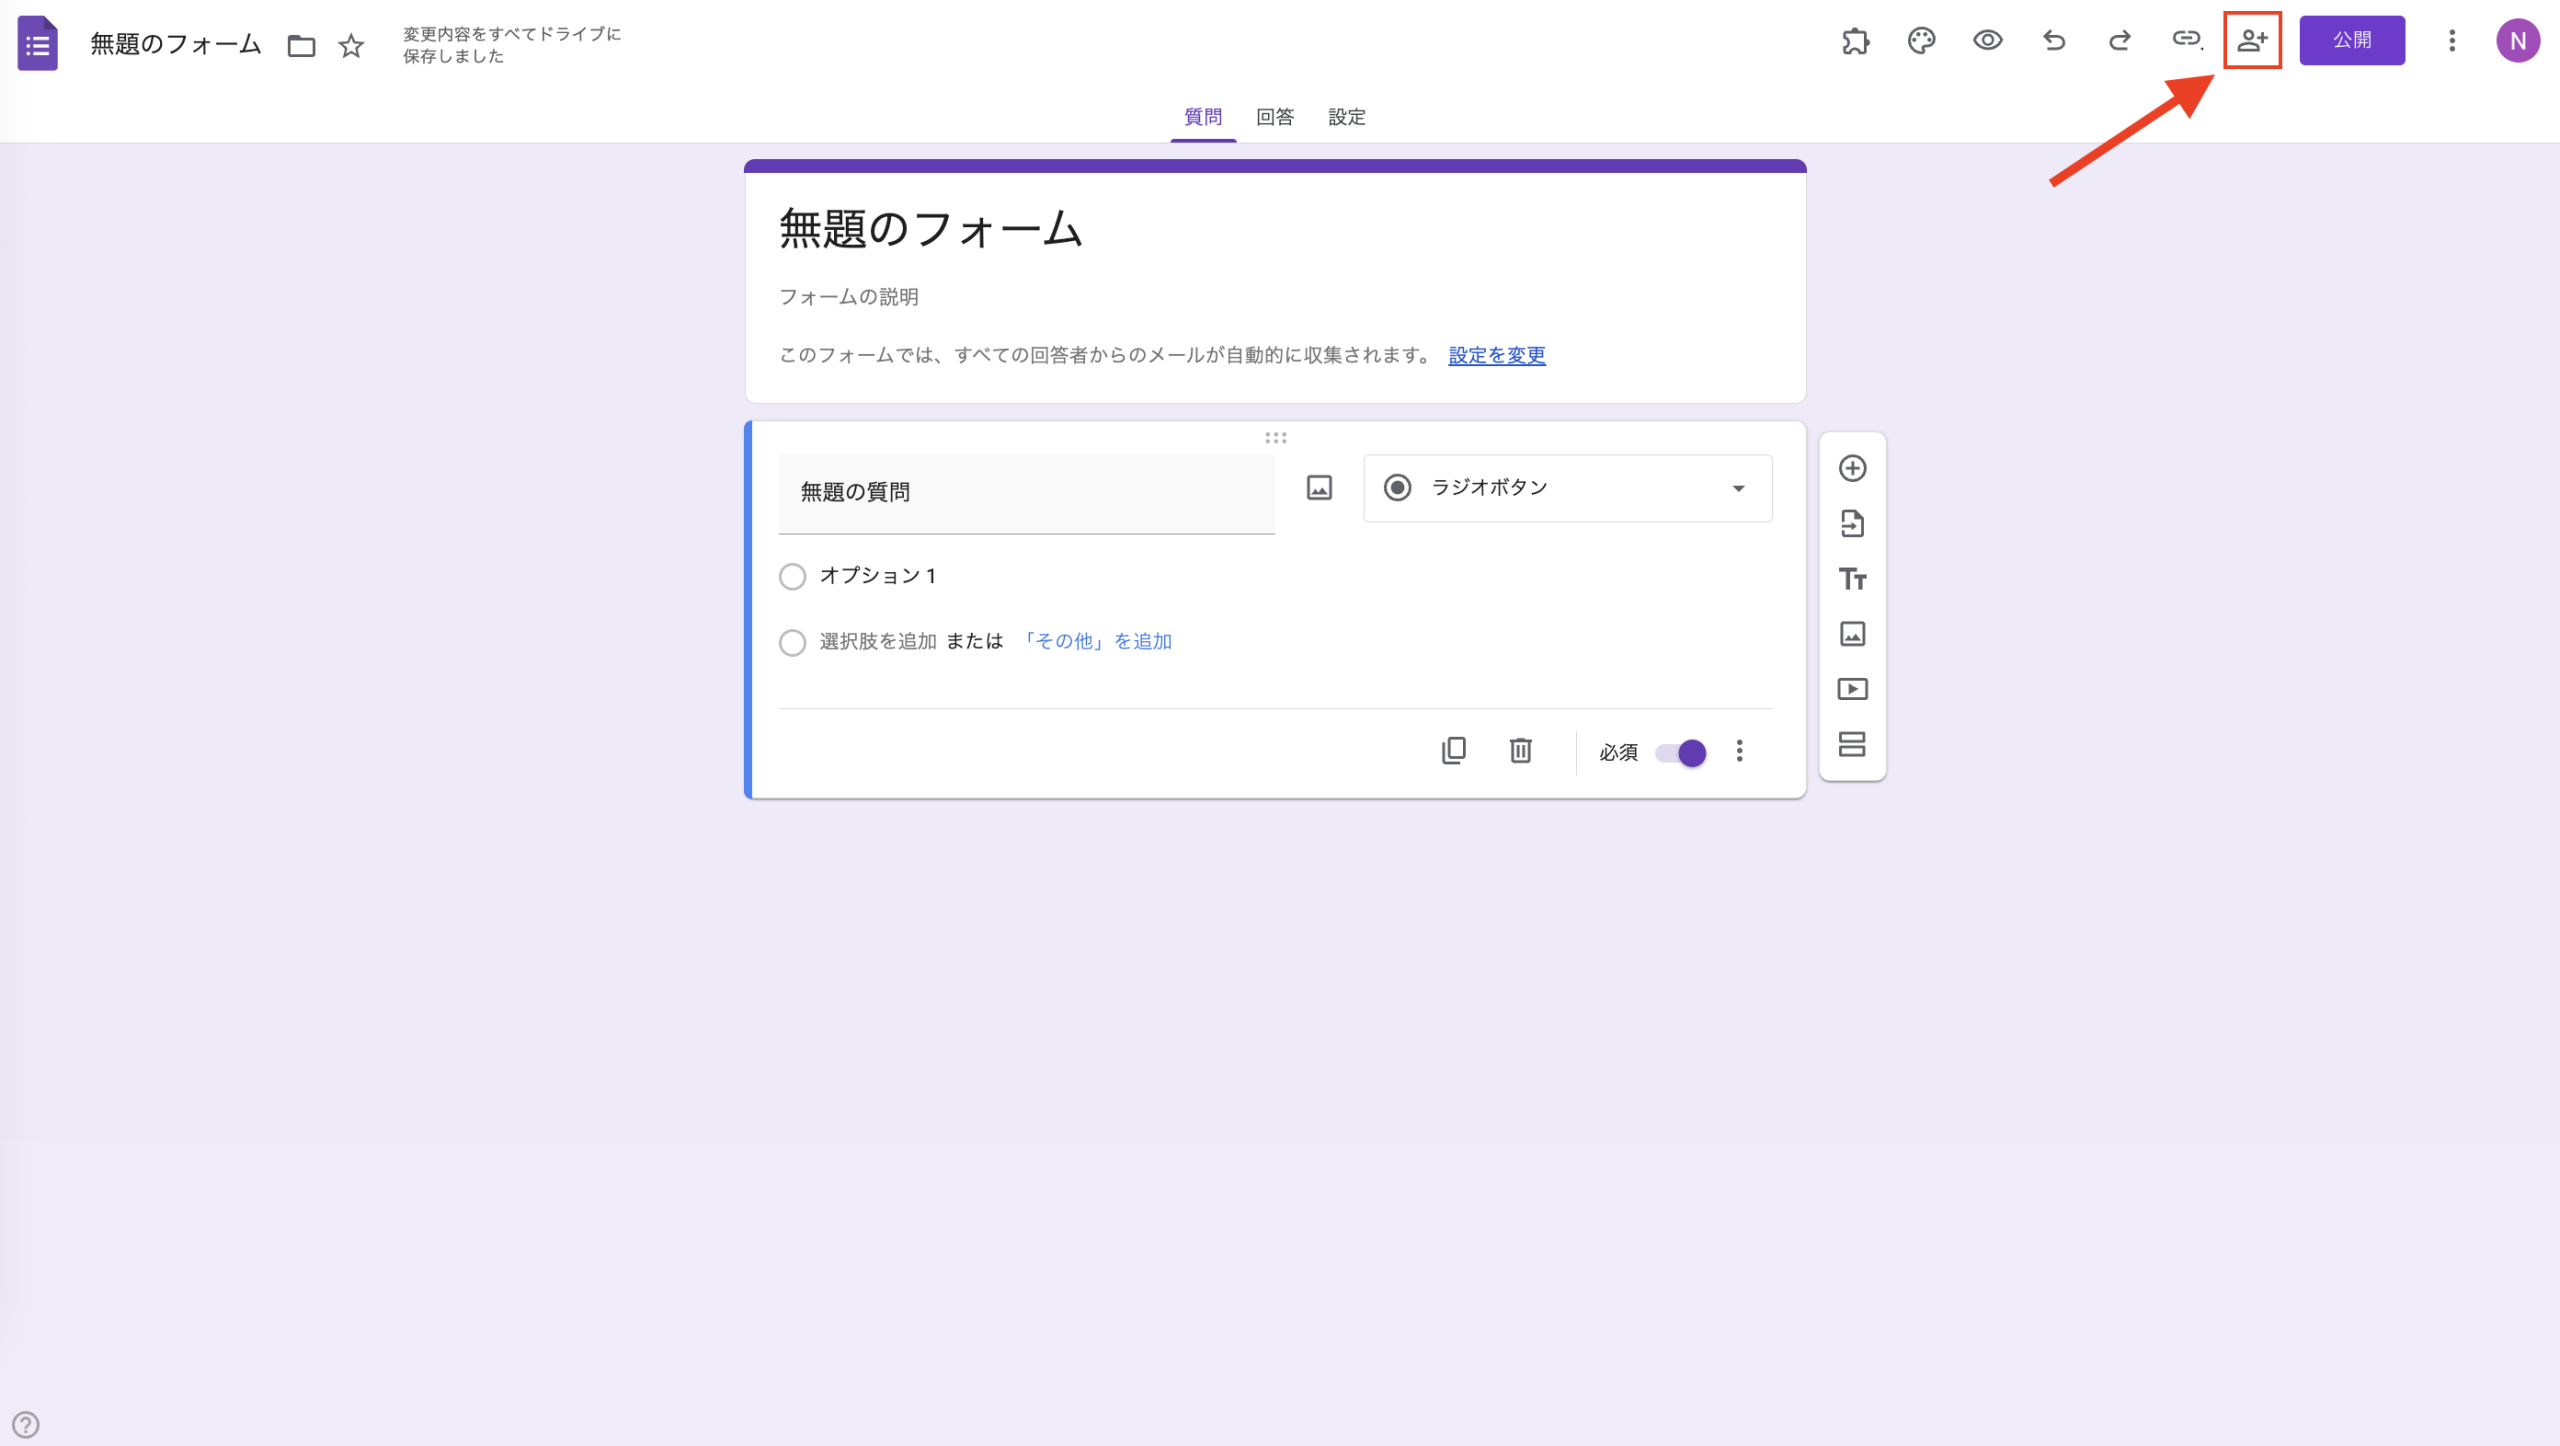
Task: Insert a video using the sidebar icon
Action: click(1852, 688)
